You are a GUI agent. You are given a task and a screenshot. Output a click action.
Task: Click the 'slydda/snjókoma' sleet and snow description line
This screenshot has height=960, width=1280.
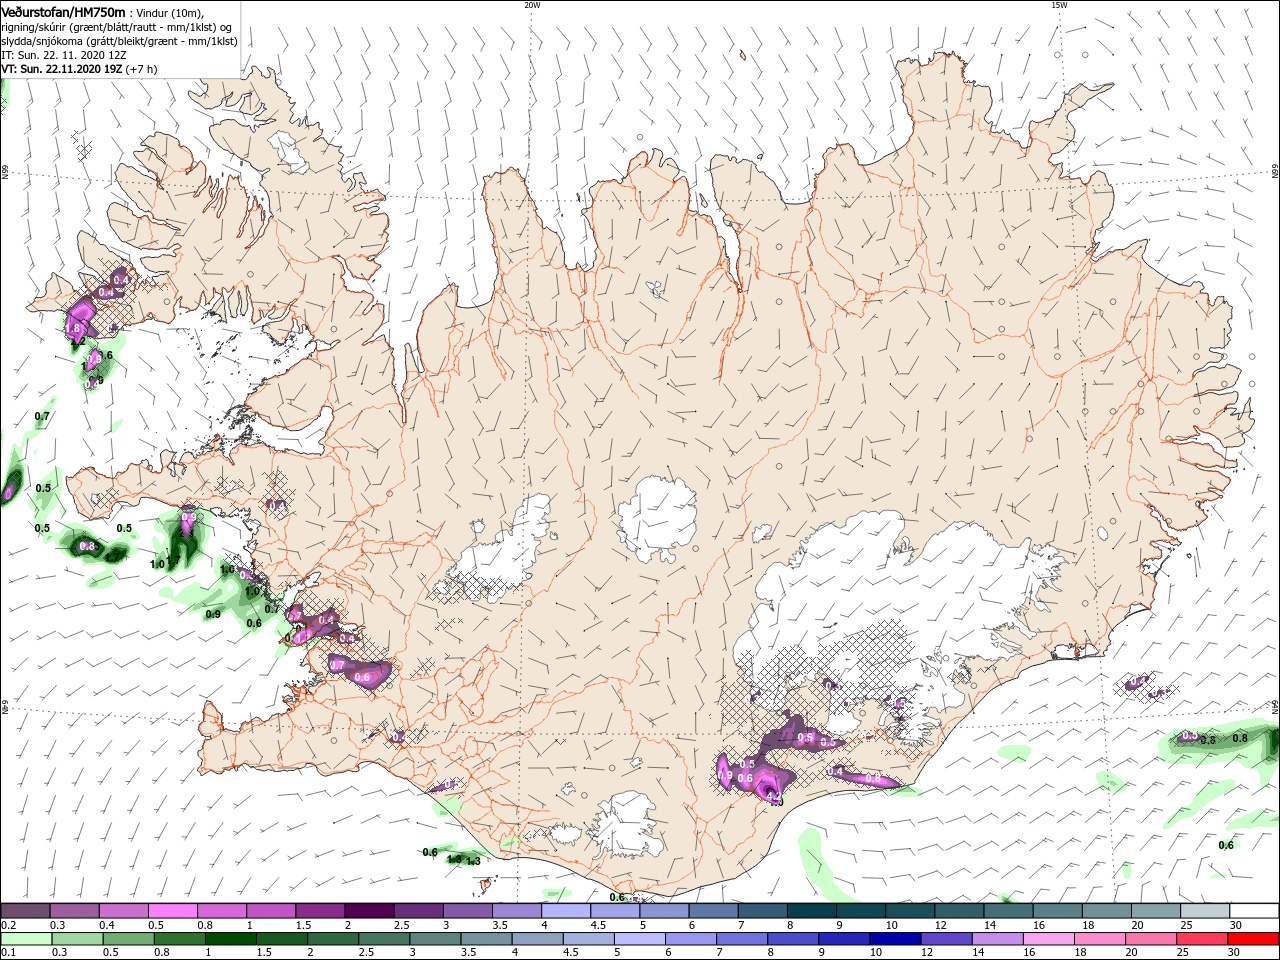pyautogui.click(x=119, y=41)
